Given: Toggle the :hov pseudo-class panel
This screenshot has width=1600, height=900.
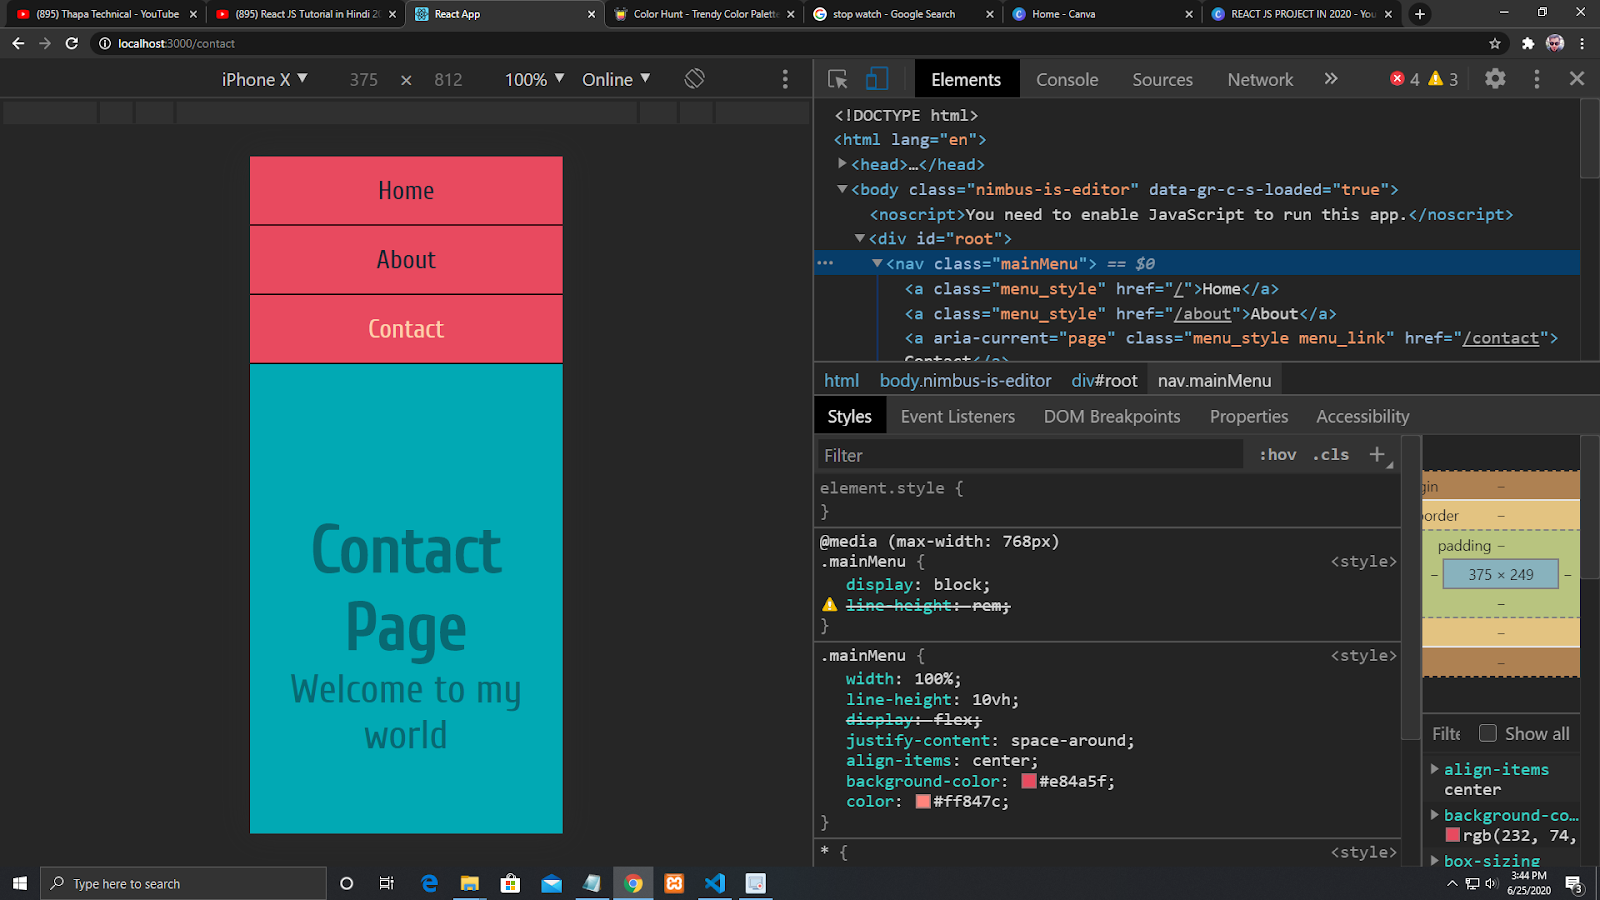Looking at the screenshot, I should (x=1277, y=454).
